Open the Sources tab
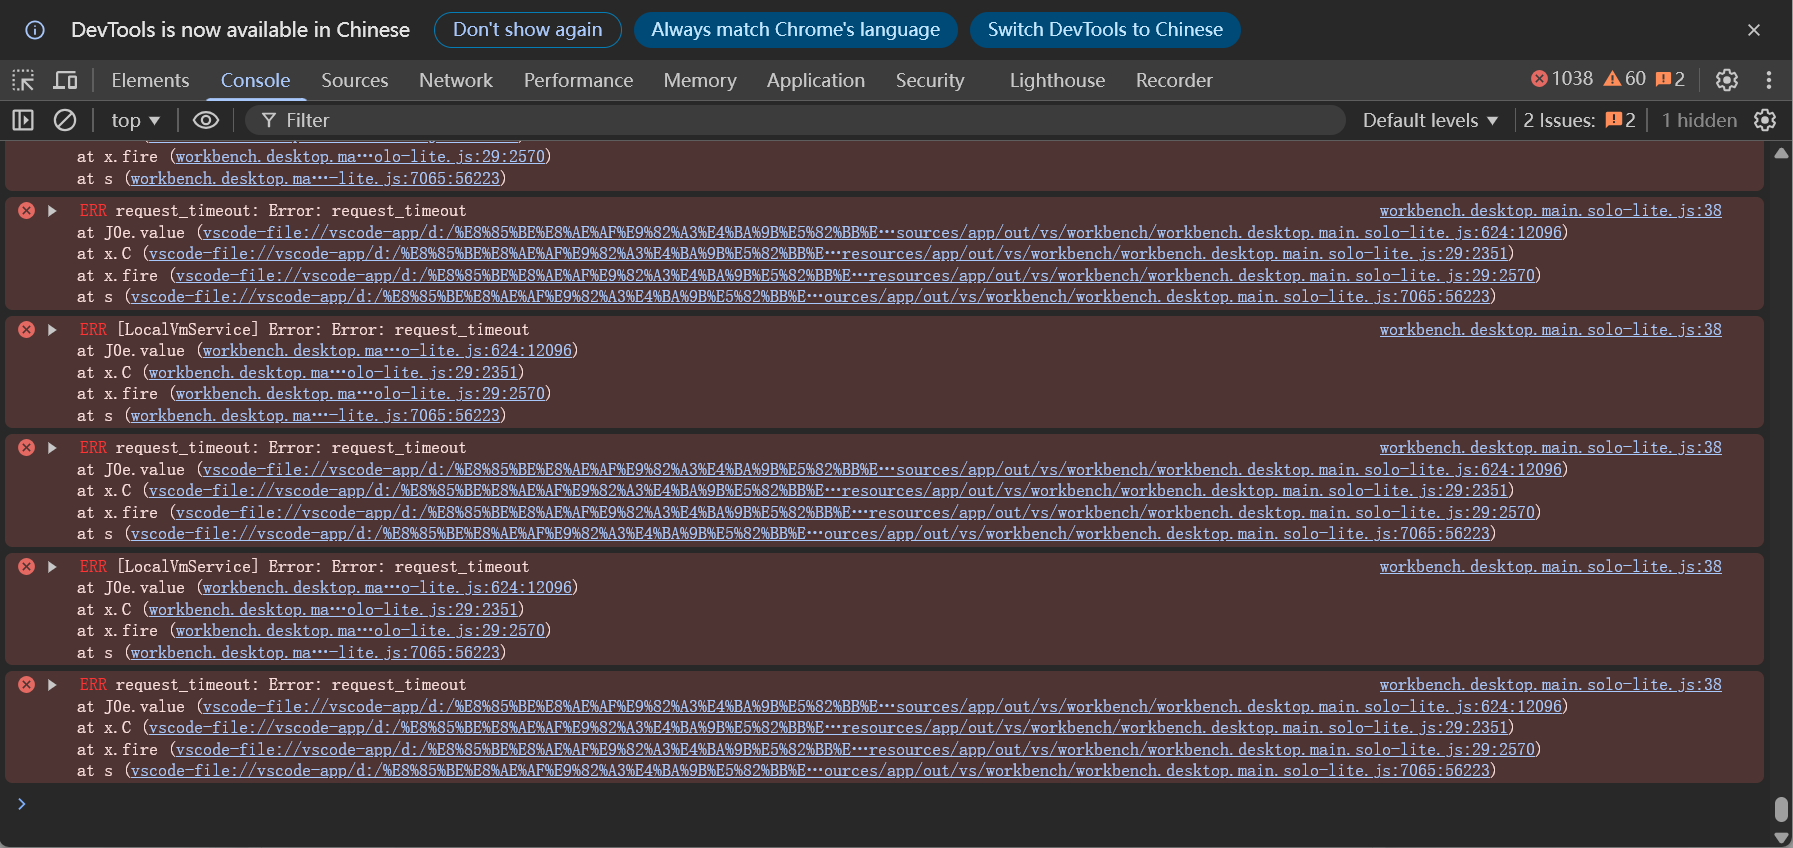Viewport: 1793px width, 848px height. click(354, 80)
